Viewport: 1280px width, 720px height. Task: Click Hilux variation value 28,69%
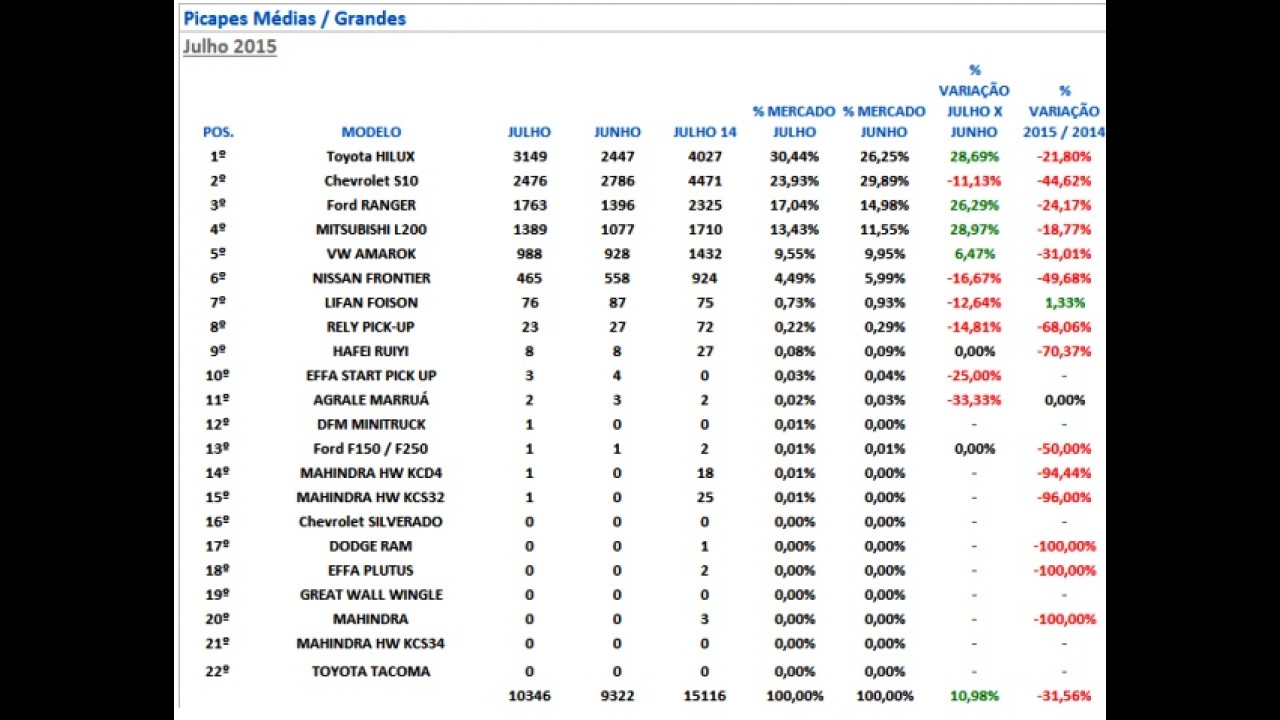(974, 157)
